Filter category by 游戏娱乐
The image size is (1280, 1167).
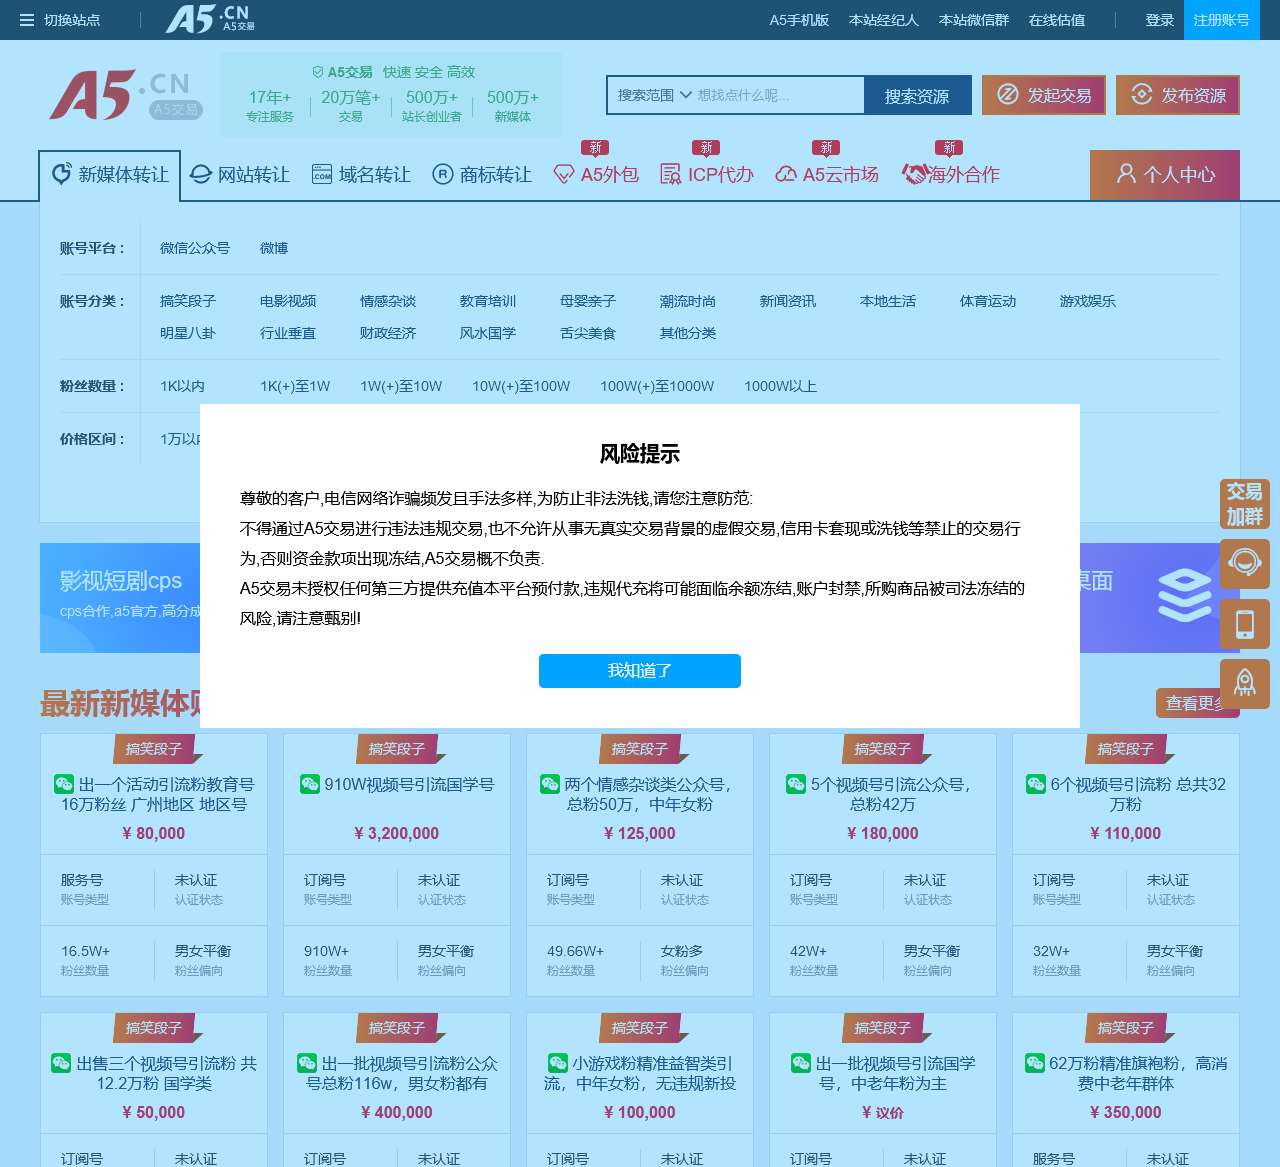click(x=1088, y=301)
